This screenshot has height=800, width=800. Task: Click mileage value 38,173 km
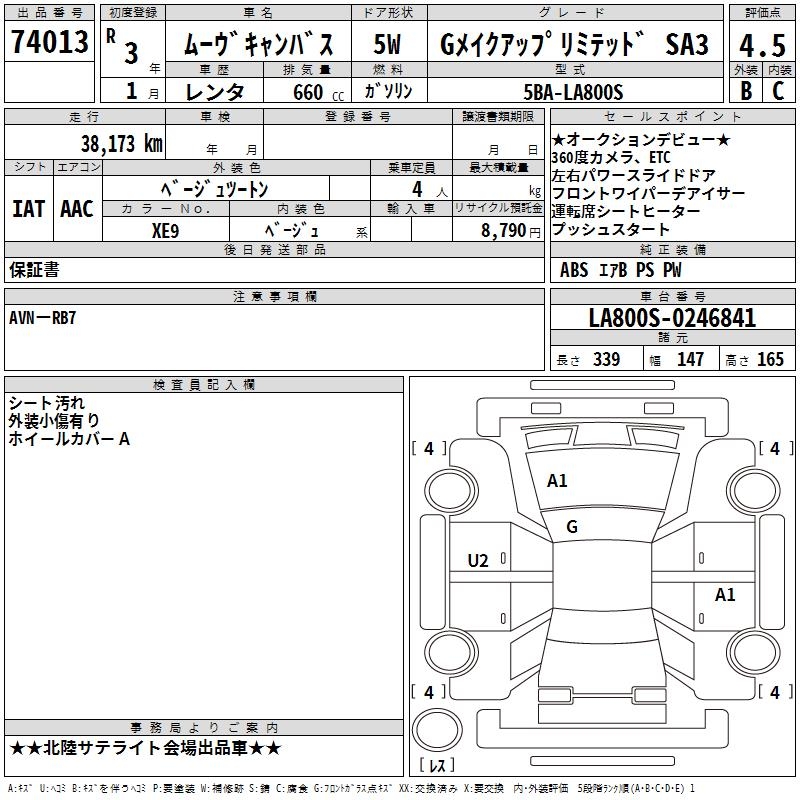click(x=121, y=143)
